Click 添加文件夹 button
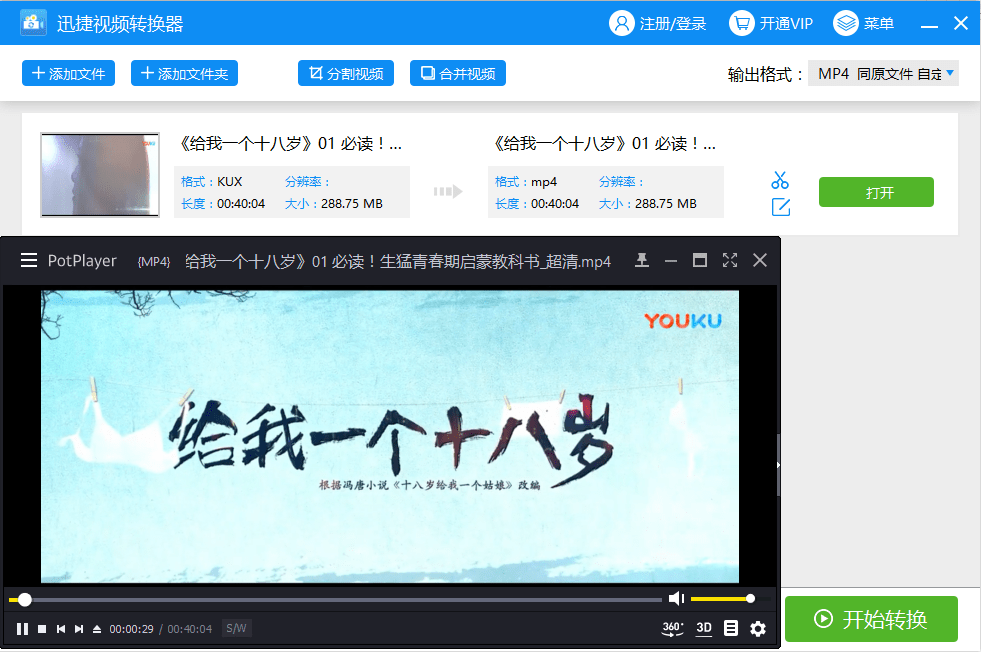 tap(184, 73)
